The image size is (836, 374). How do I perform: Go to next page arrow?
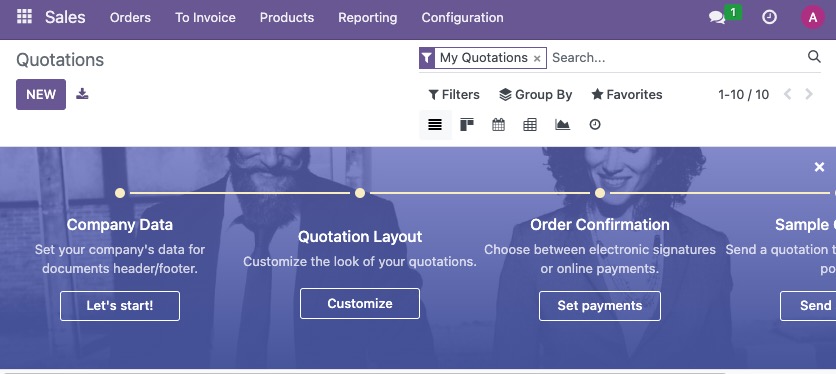coord(809,94)
